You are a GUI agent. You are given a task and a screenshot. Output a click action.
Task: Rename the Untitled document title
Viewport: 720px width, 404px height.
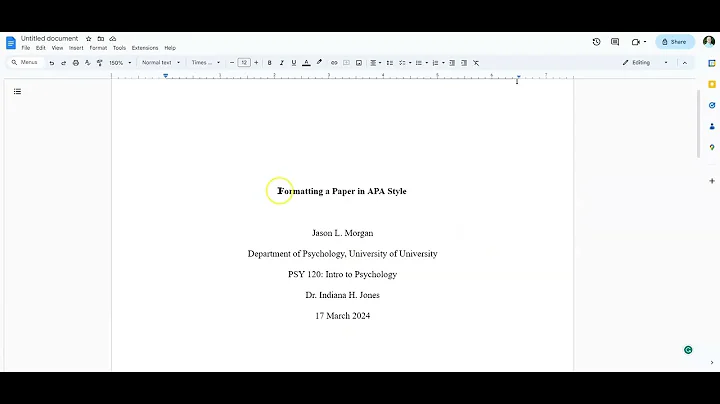[50, 39]
